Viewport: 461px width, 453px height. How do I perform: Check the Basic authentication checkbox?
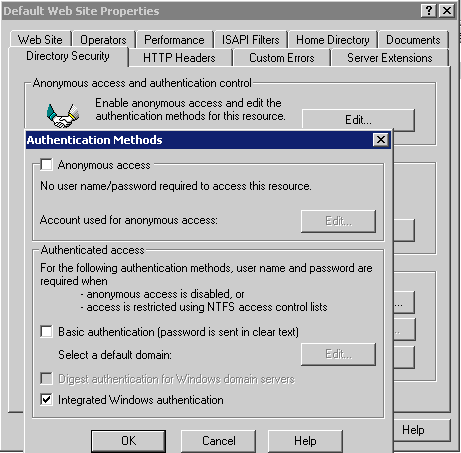[46, 332]
